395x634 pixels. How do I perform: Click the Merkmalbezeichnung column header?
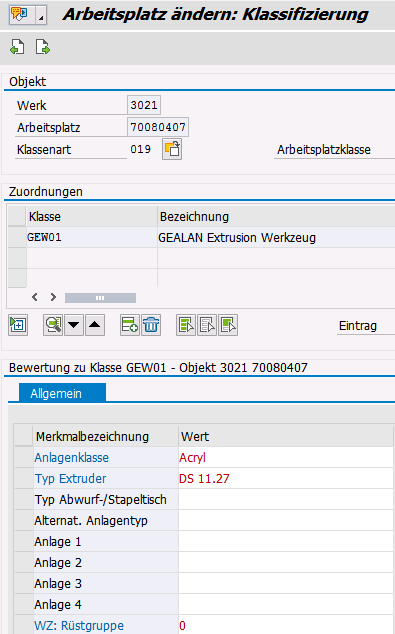click(x=106, y=436)
